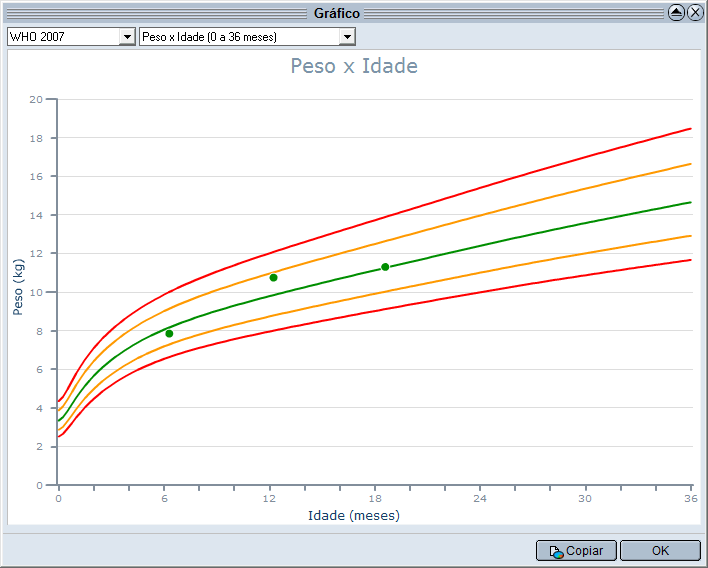The width and height of the screenshot is (708, 568).
Task: Click the x-axis tick label 18
Action: [x=375, y=498]
